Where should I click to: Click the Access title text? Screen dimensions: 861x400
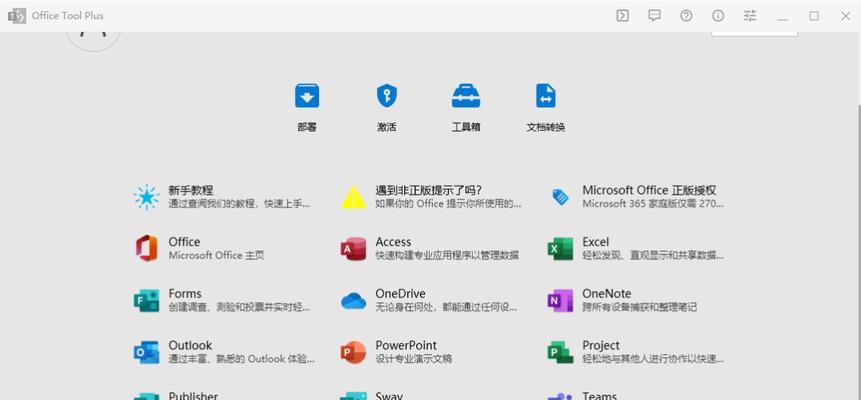pyautogui.click(x=393, y=242)
